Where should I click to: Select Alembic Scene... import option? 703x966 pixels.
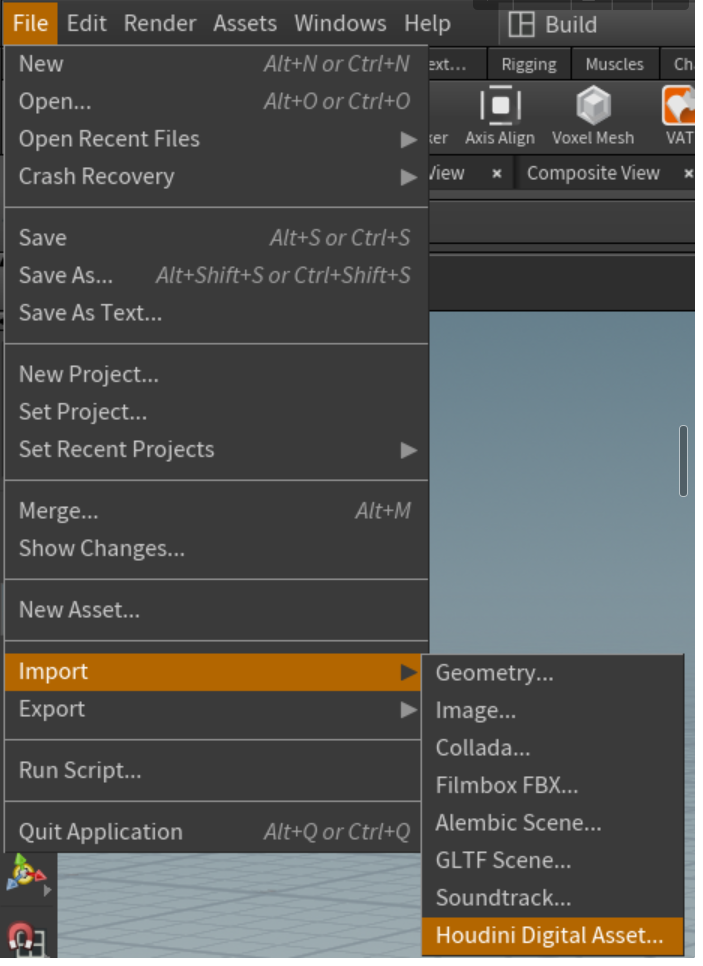pos(553,824)
